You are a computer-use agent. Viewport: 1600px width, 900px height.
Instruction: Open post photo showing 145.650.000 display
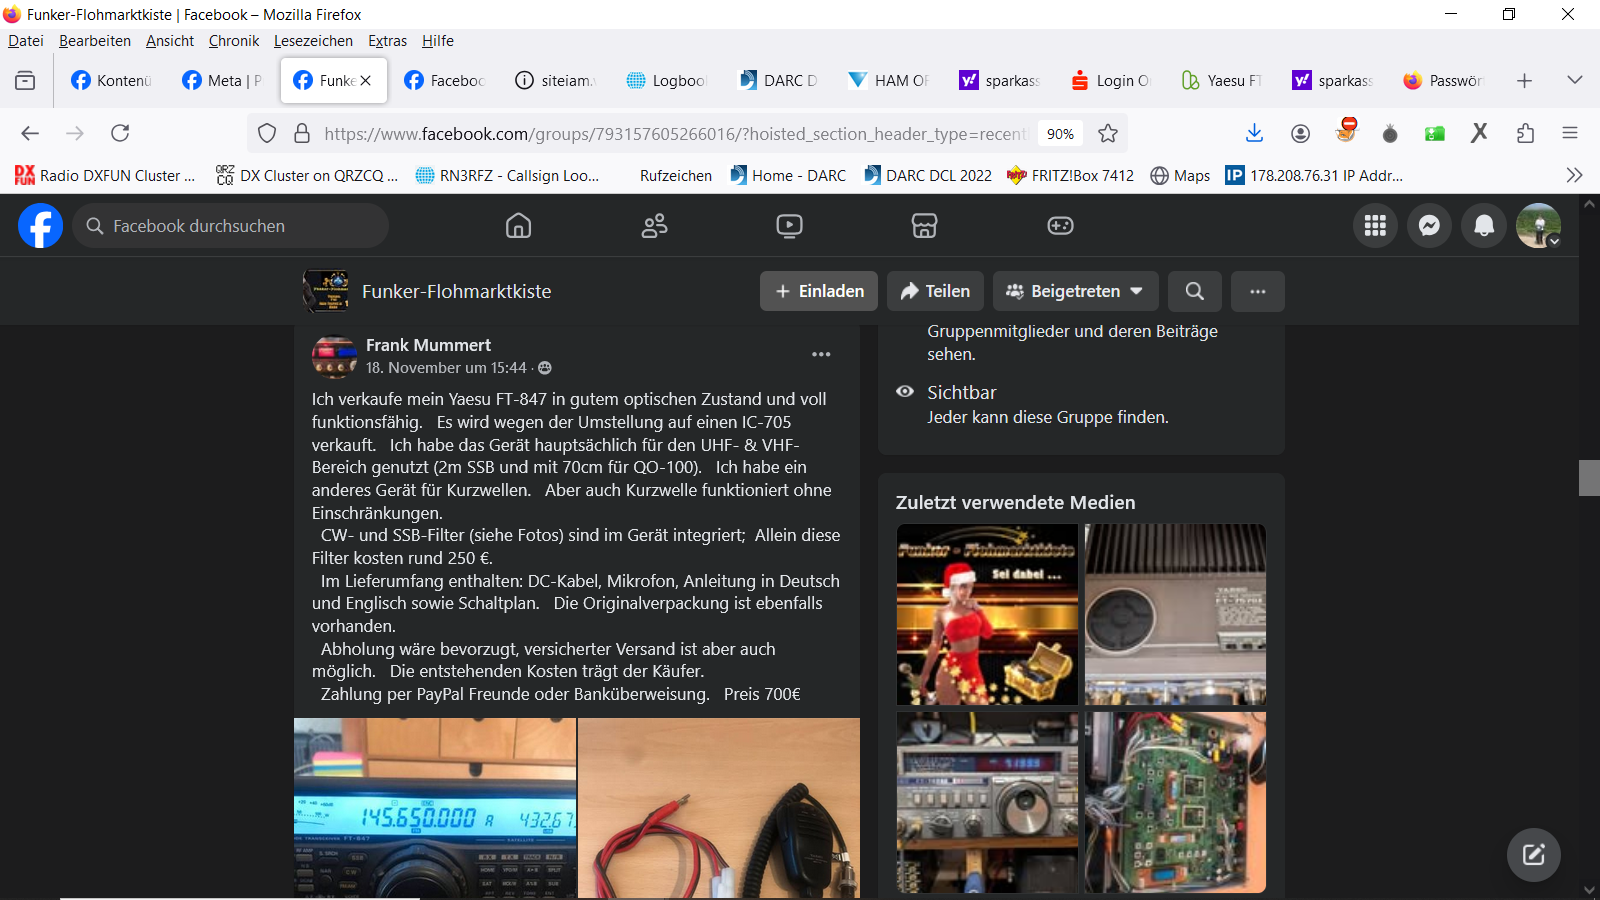(435, 808)
